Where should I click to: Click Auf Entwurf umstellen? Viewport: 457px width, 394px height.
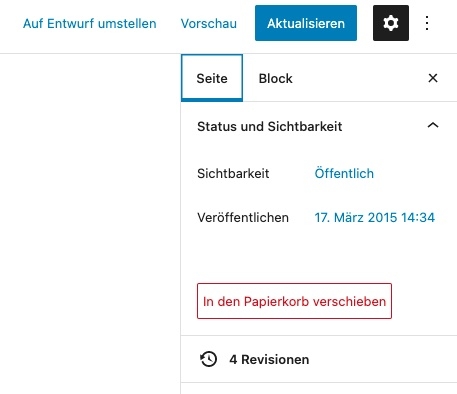[90, 23]
